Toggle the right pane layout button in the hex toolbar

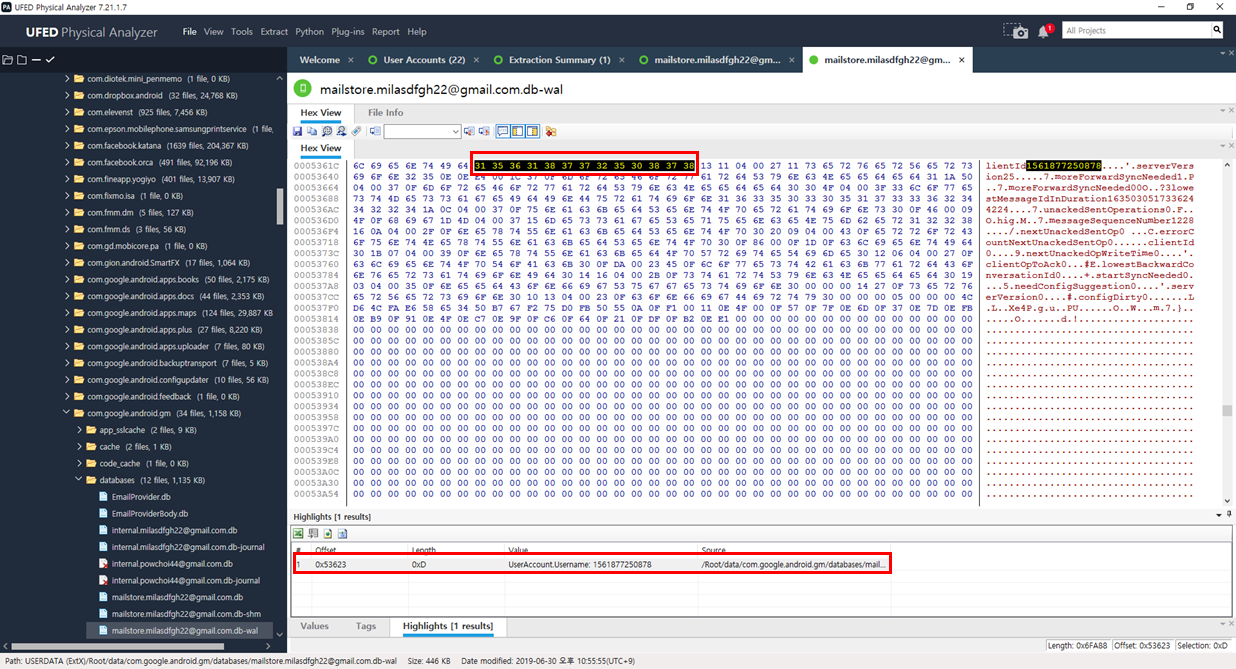(532, 131)
